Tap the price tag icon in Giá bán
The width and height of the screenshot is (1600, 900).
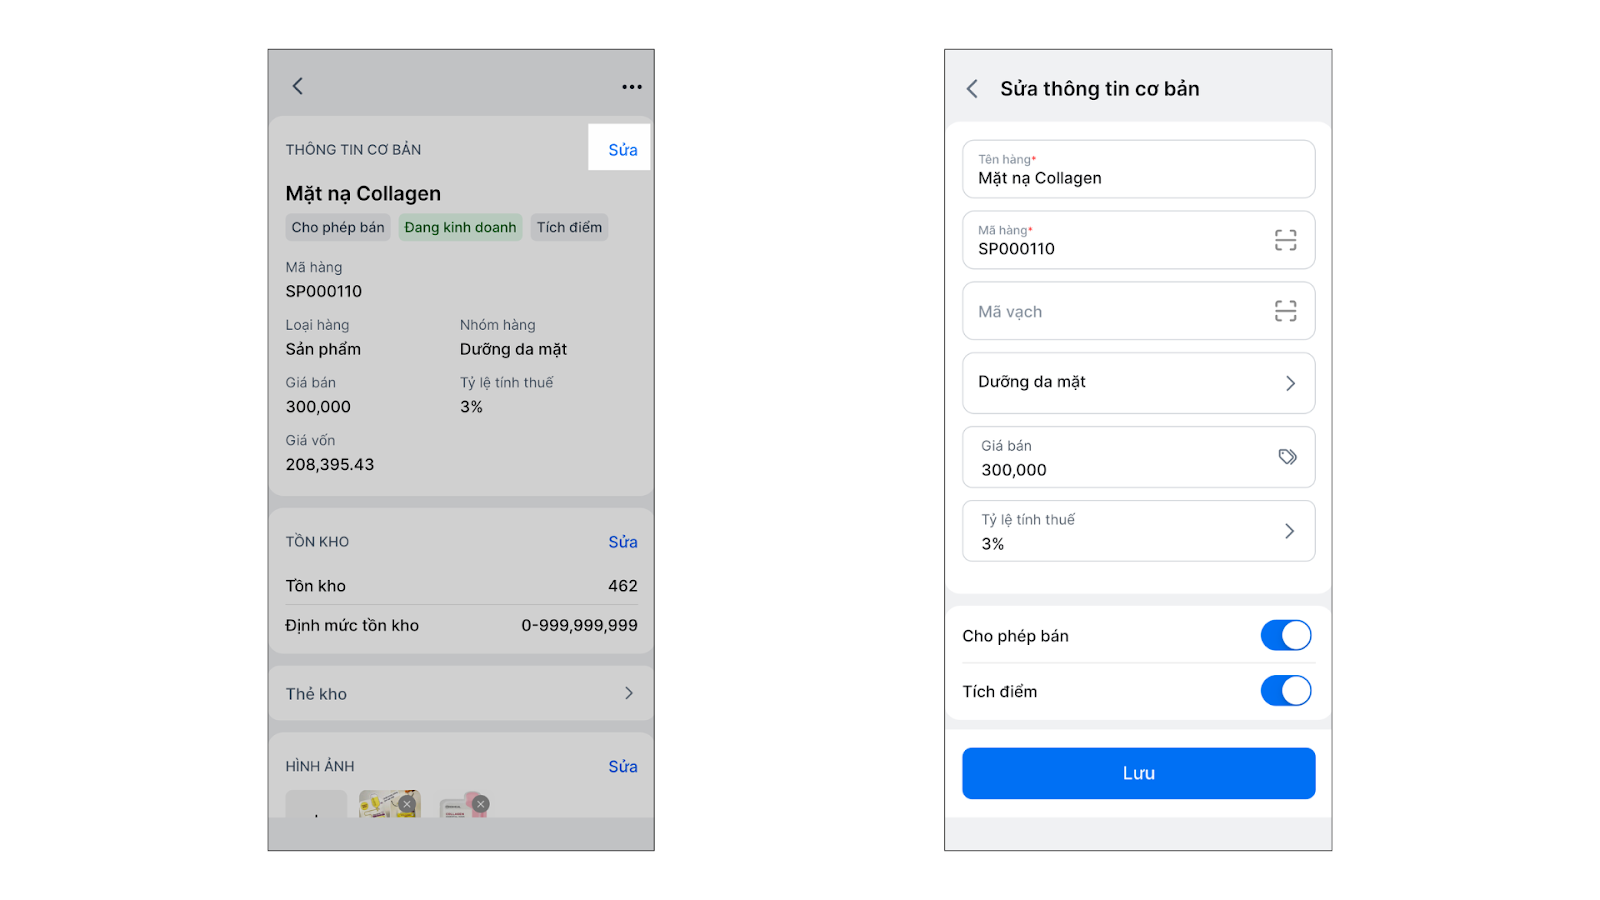point(1287,457)
